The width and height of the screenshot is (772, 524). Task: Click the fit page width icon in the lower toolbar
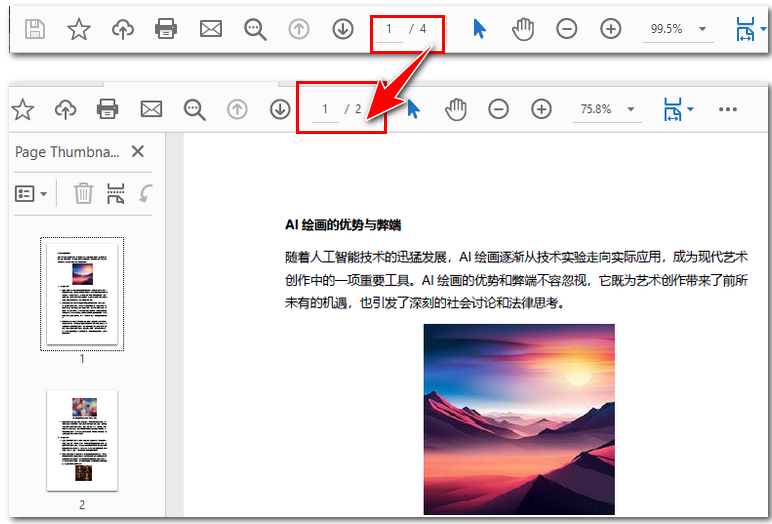click(x=673, y=109)
